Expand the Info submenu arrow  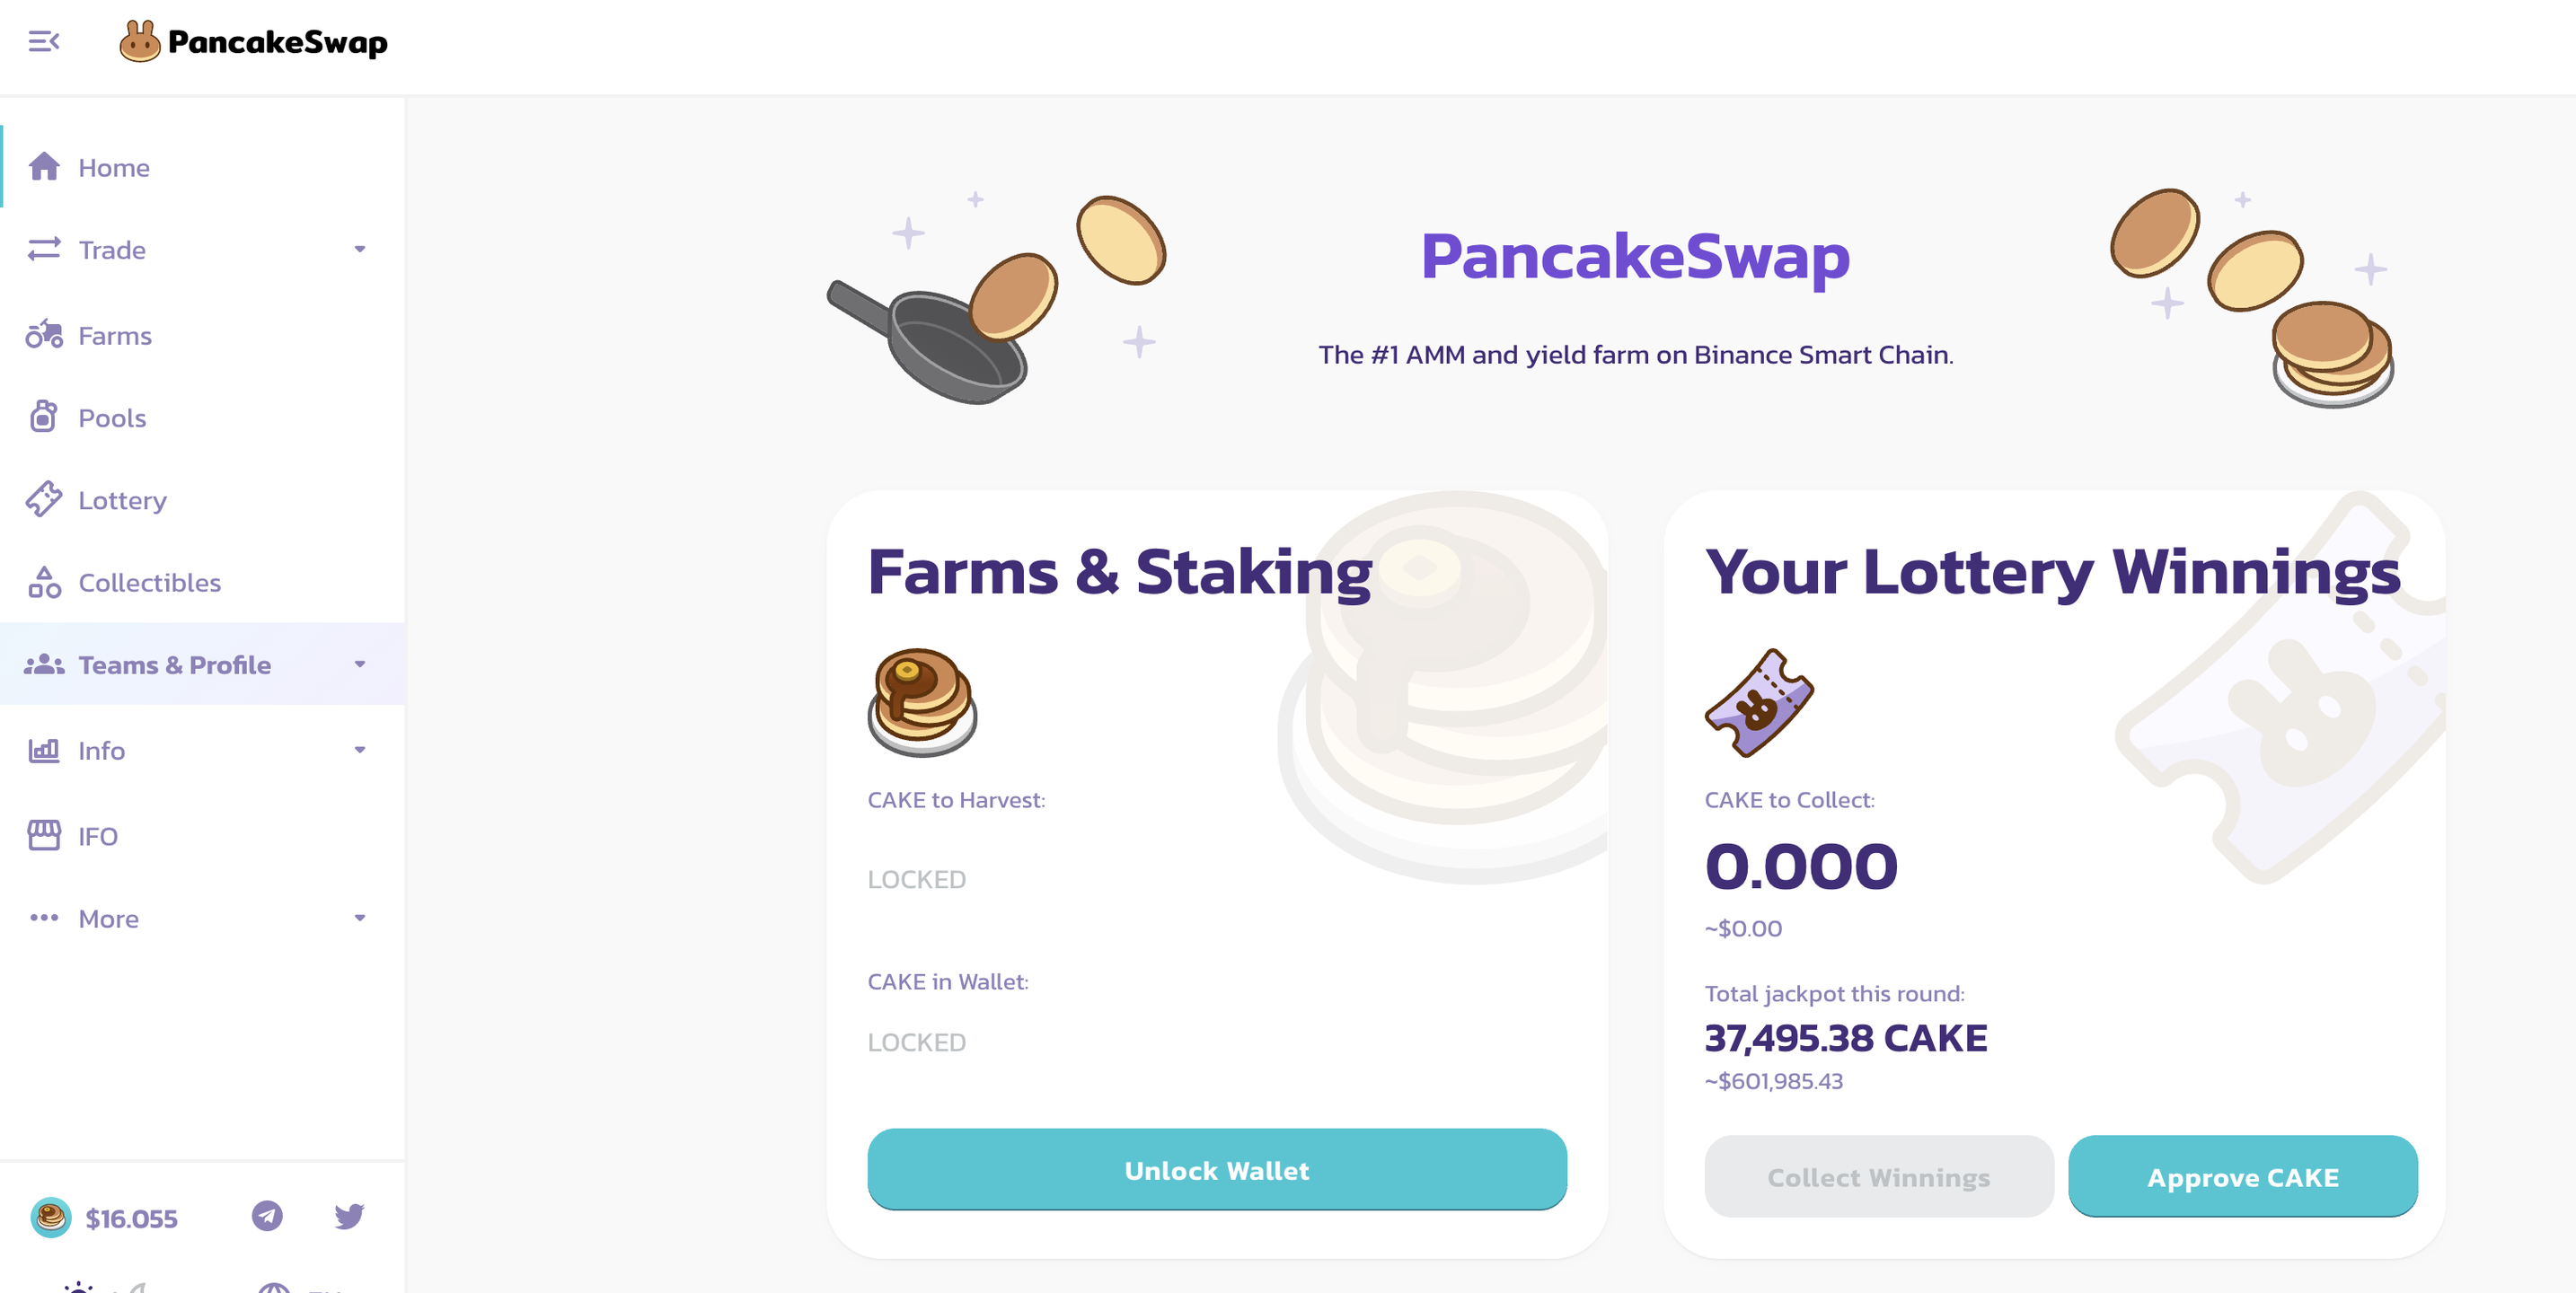[360, 750]
